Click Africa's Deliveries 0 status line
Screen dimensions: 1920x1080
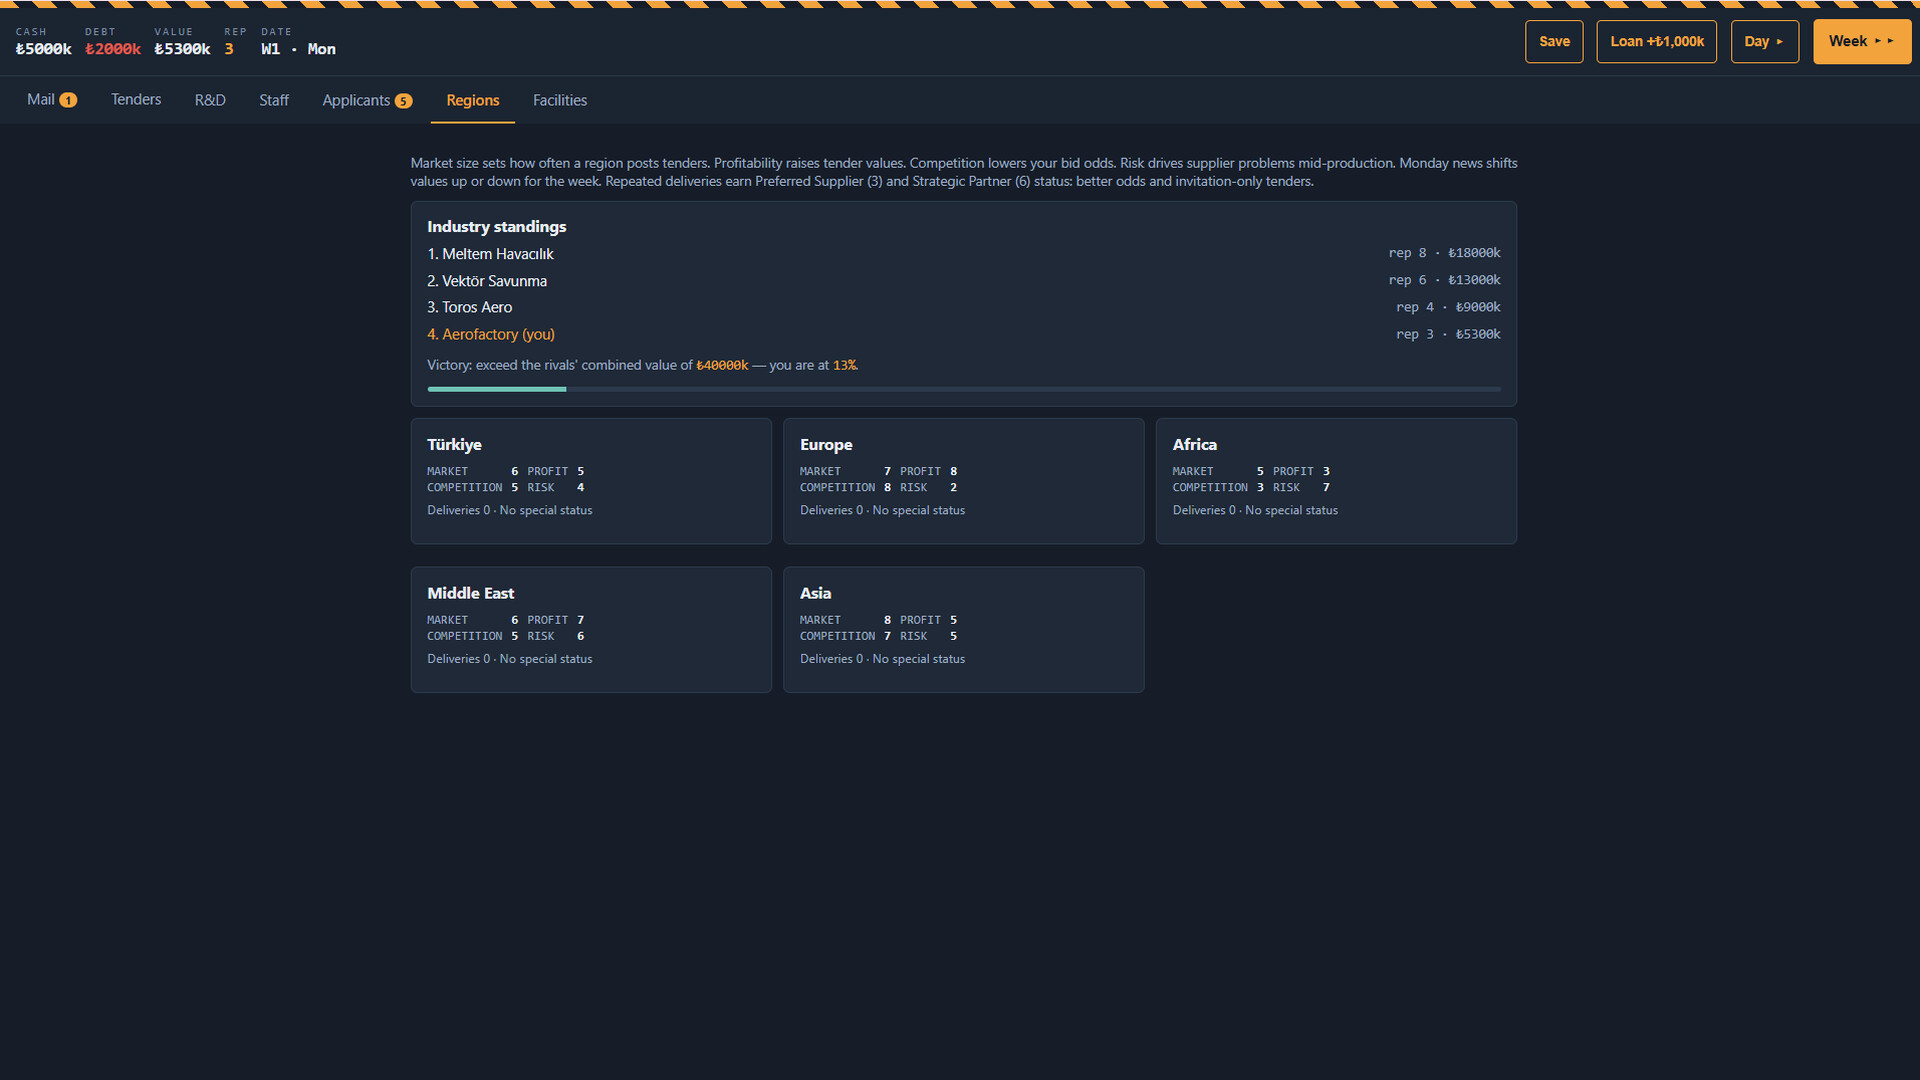1255,510
